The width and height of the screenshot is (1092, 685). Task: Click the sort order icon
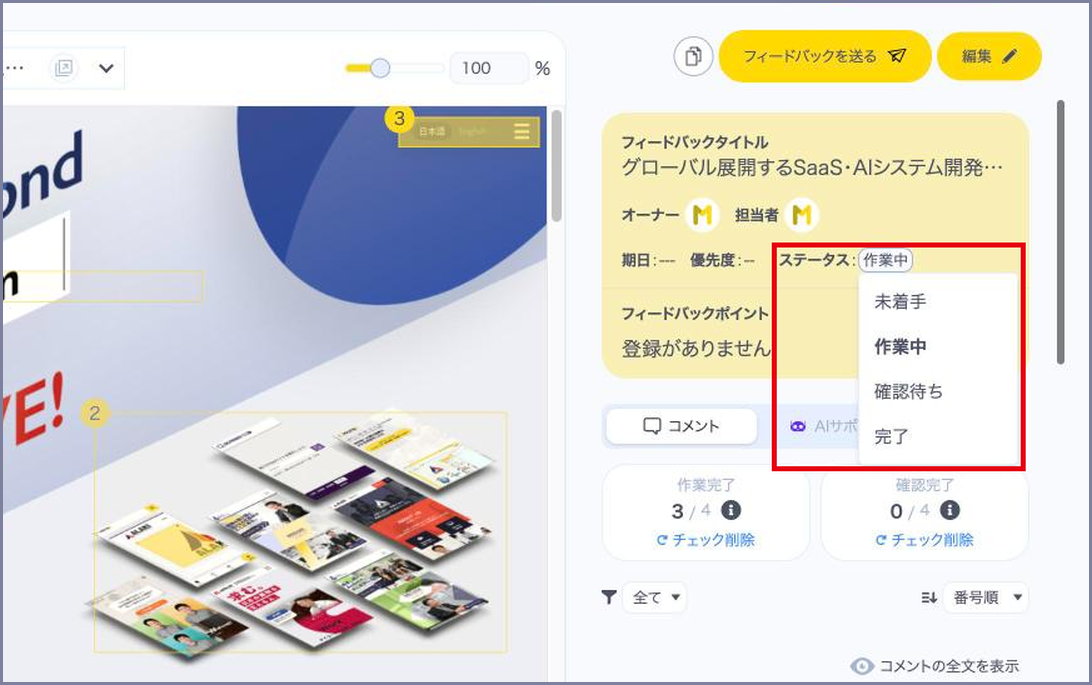[929, 597]
